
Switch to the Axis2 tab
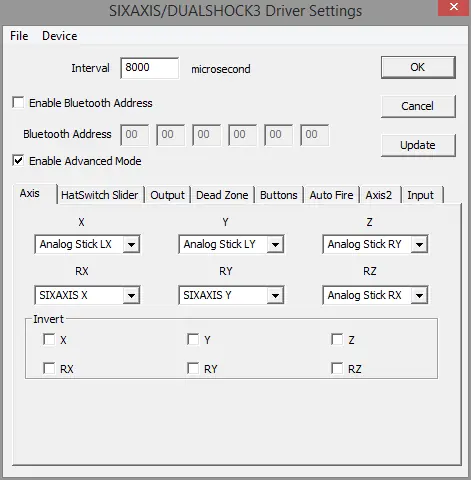point(379,195)
